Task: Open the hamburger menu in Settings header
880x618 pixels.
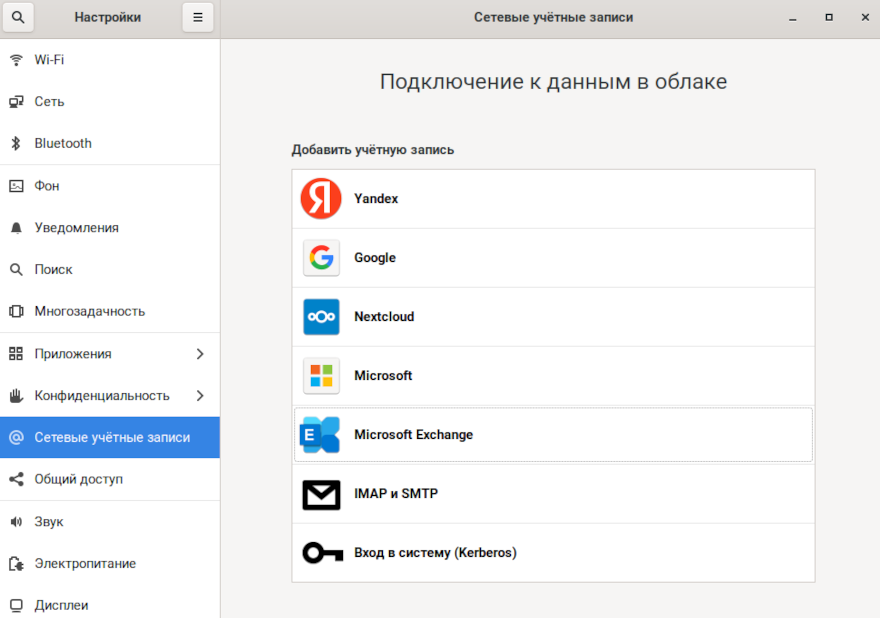Action: click(198, 17)
